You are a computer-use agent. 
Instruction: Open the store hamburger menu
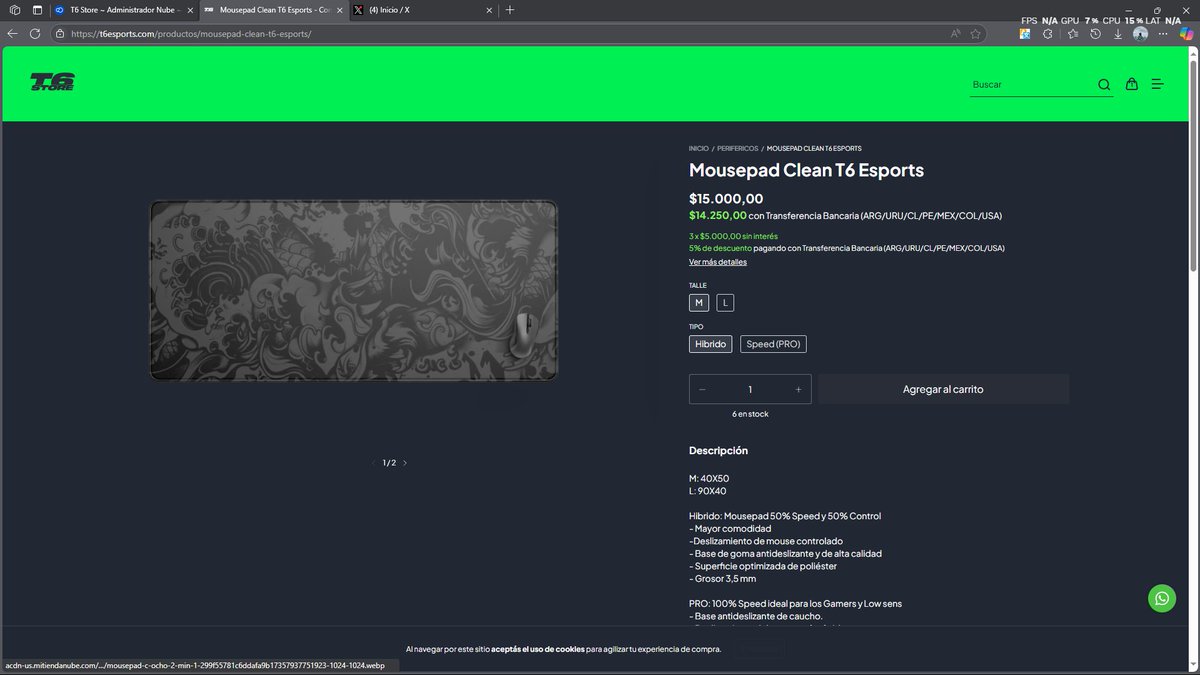click(x=1157, y=84)
